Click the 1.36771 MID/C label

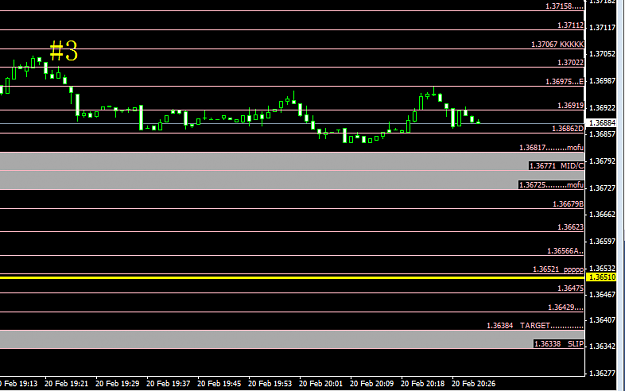[x=556, y=166]
